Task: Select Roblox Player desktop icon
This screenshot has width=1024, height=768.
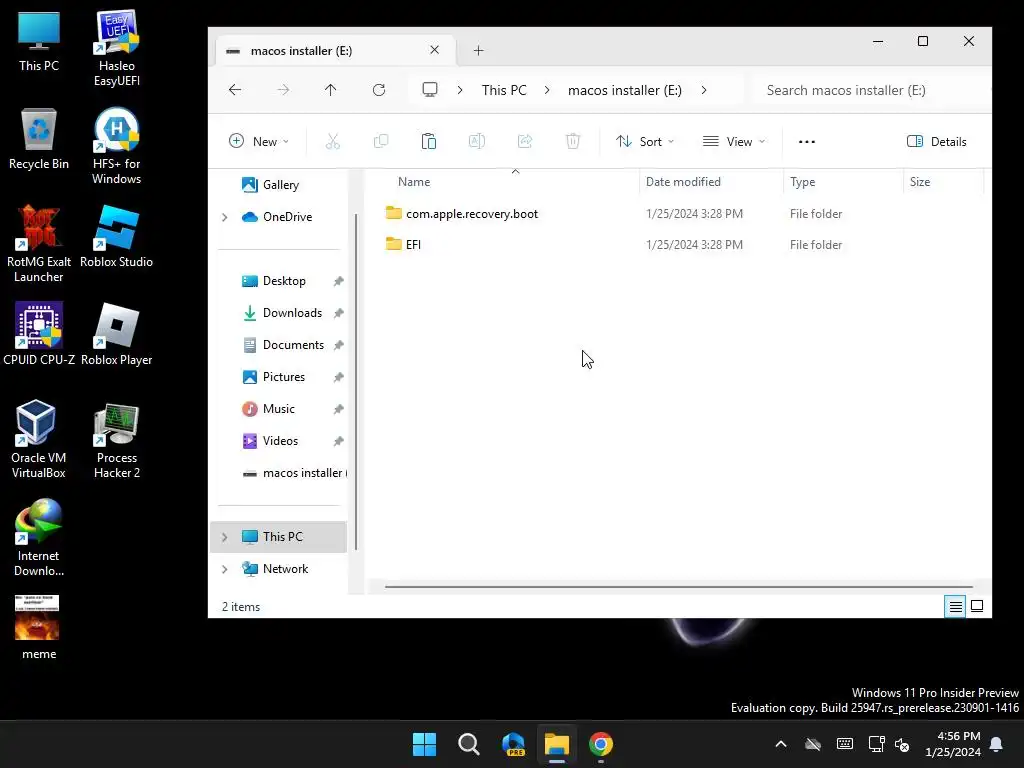Action: [x=117, y=334]
